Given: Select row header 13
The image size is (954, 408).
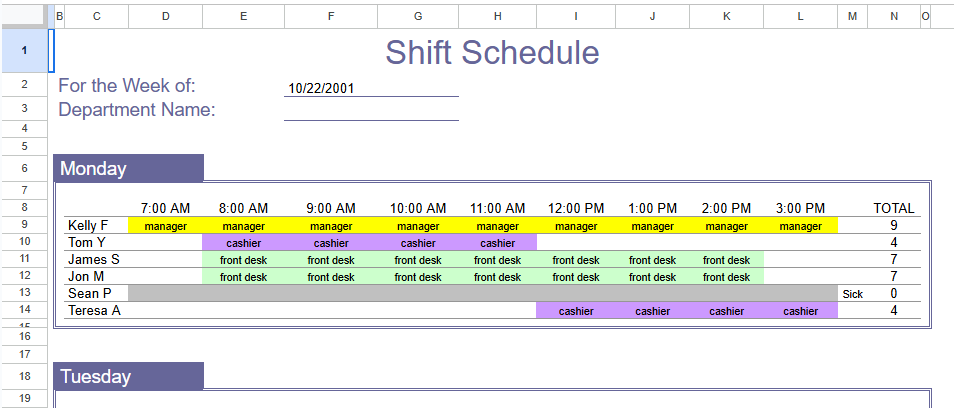Looking at the screenshot, I should click(24, 293).
